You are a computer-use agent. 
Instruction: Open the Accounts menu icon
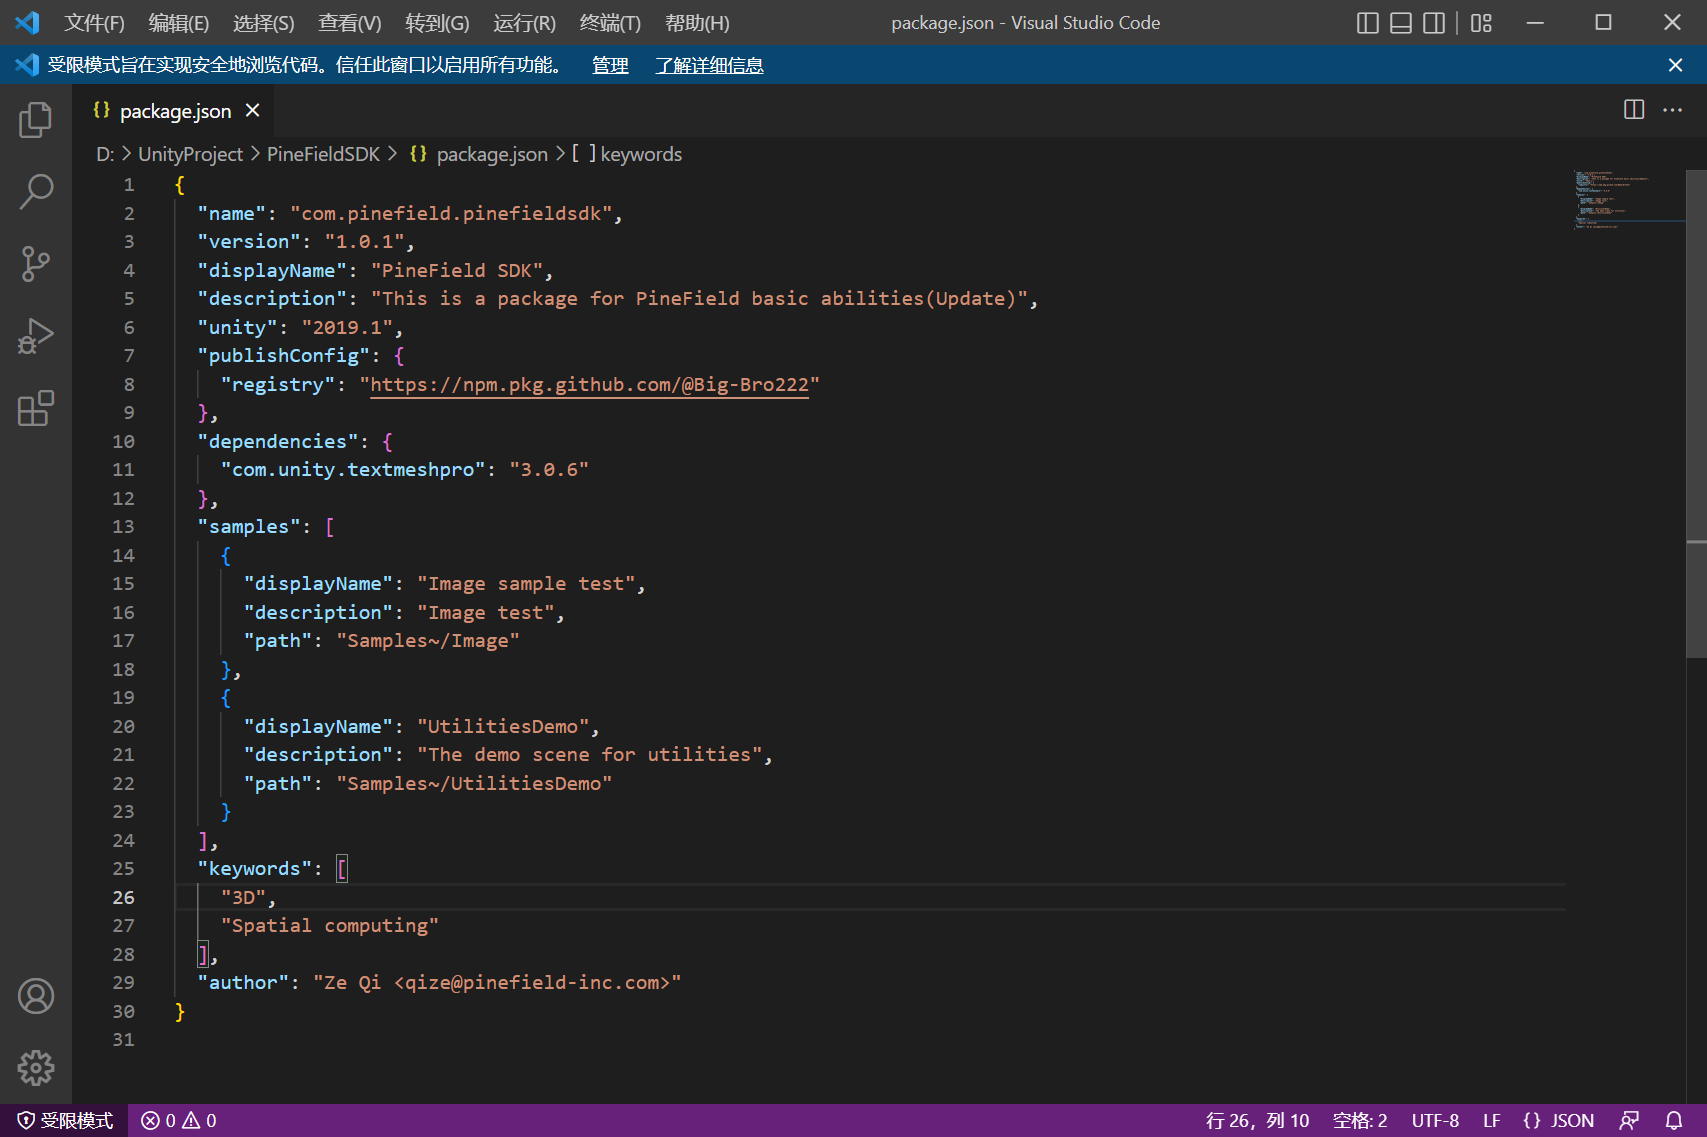pyautogui.click(x=36, y=996)
